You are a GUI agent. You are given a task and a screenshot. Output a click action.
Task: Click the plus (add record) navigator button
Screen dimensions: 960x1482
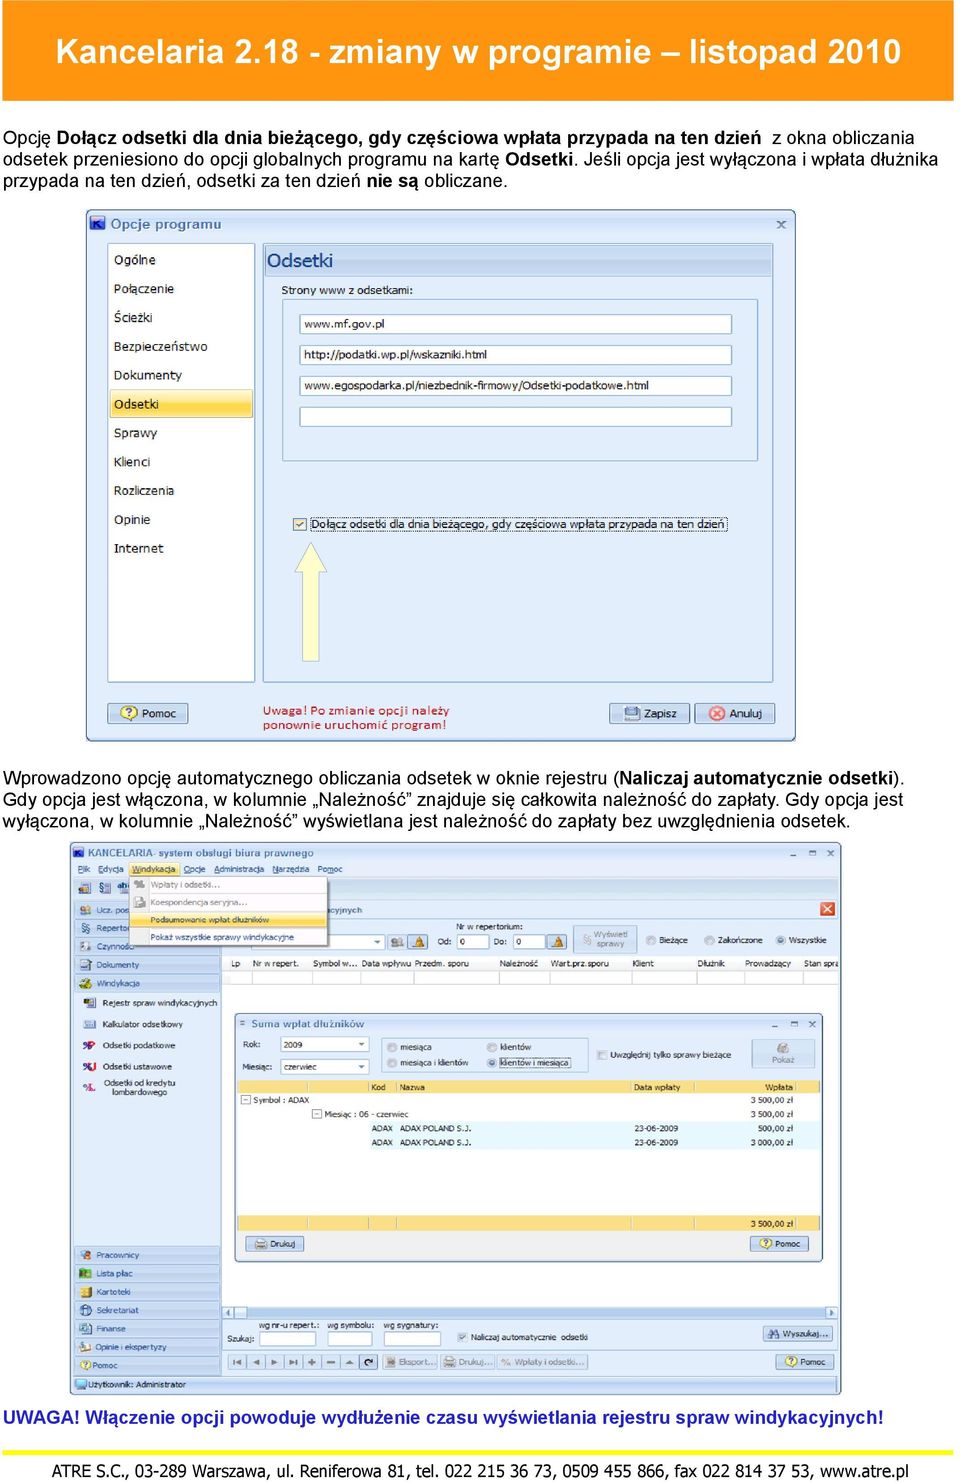point(312,1362)
